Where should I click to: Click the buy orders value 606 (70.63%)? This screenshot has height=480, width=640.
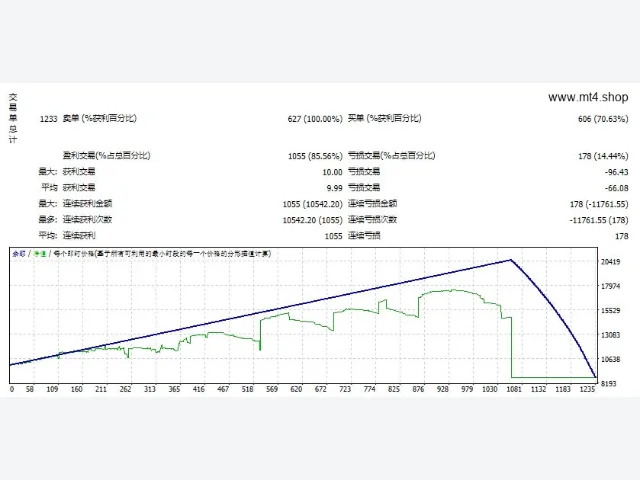coord(603,119)
